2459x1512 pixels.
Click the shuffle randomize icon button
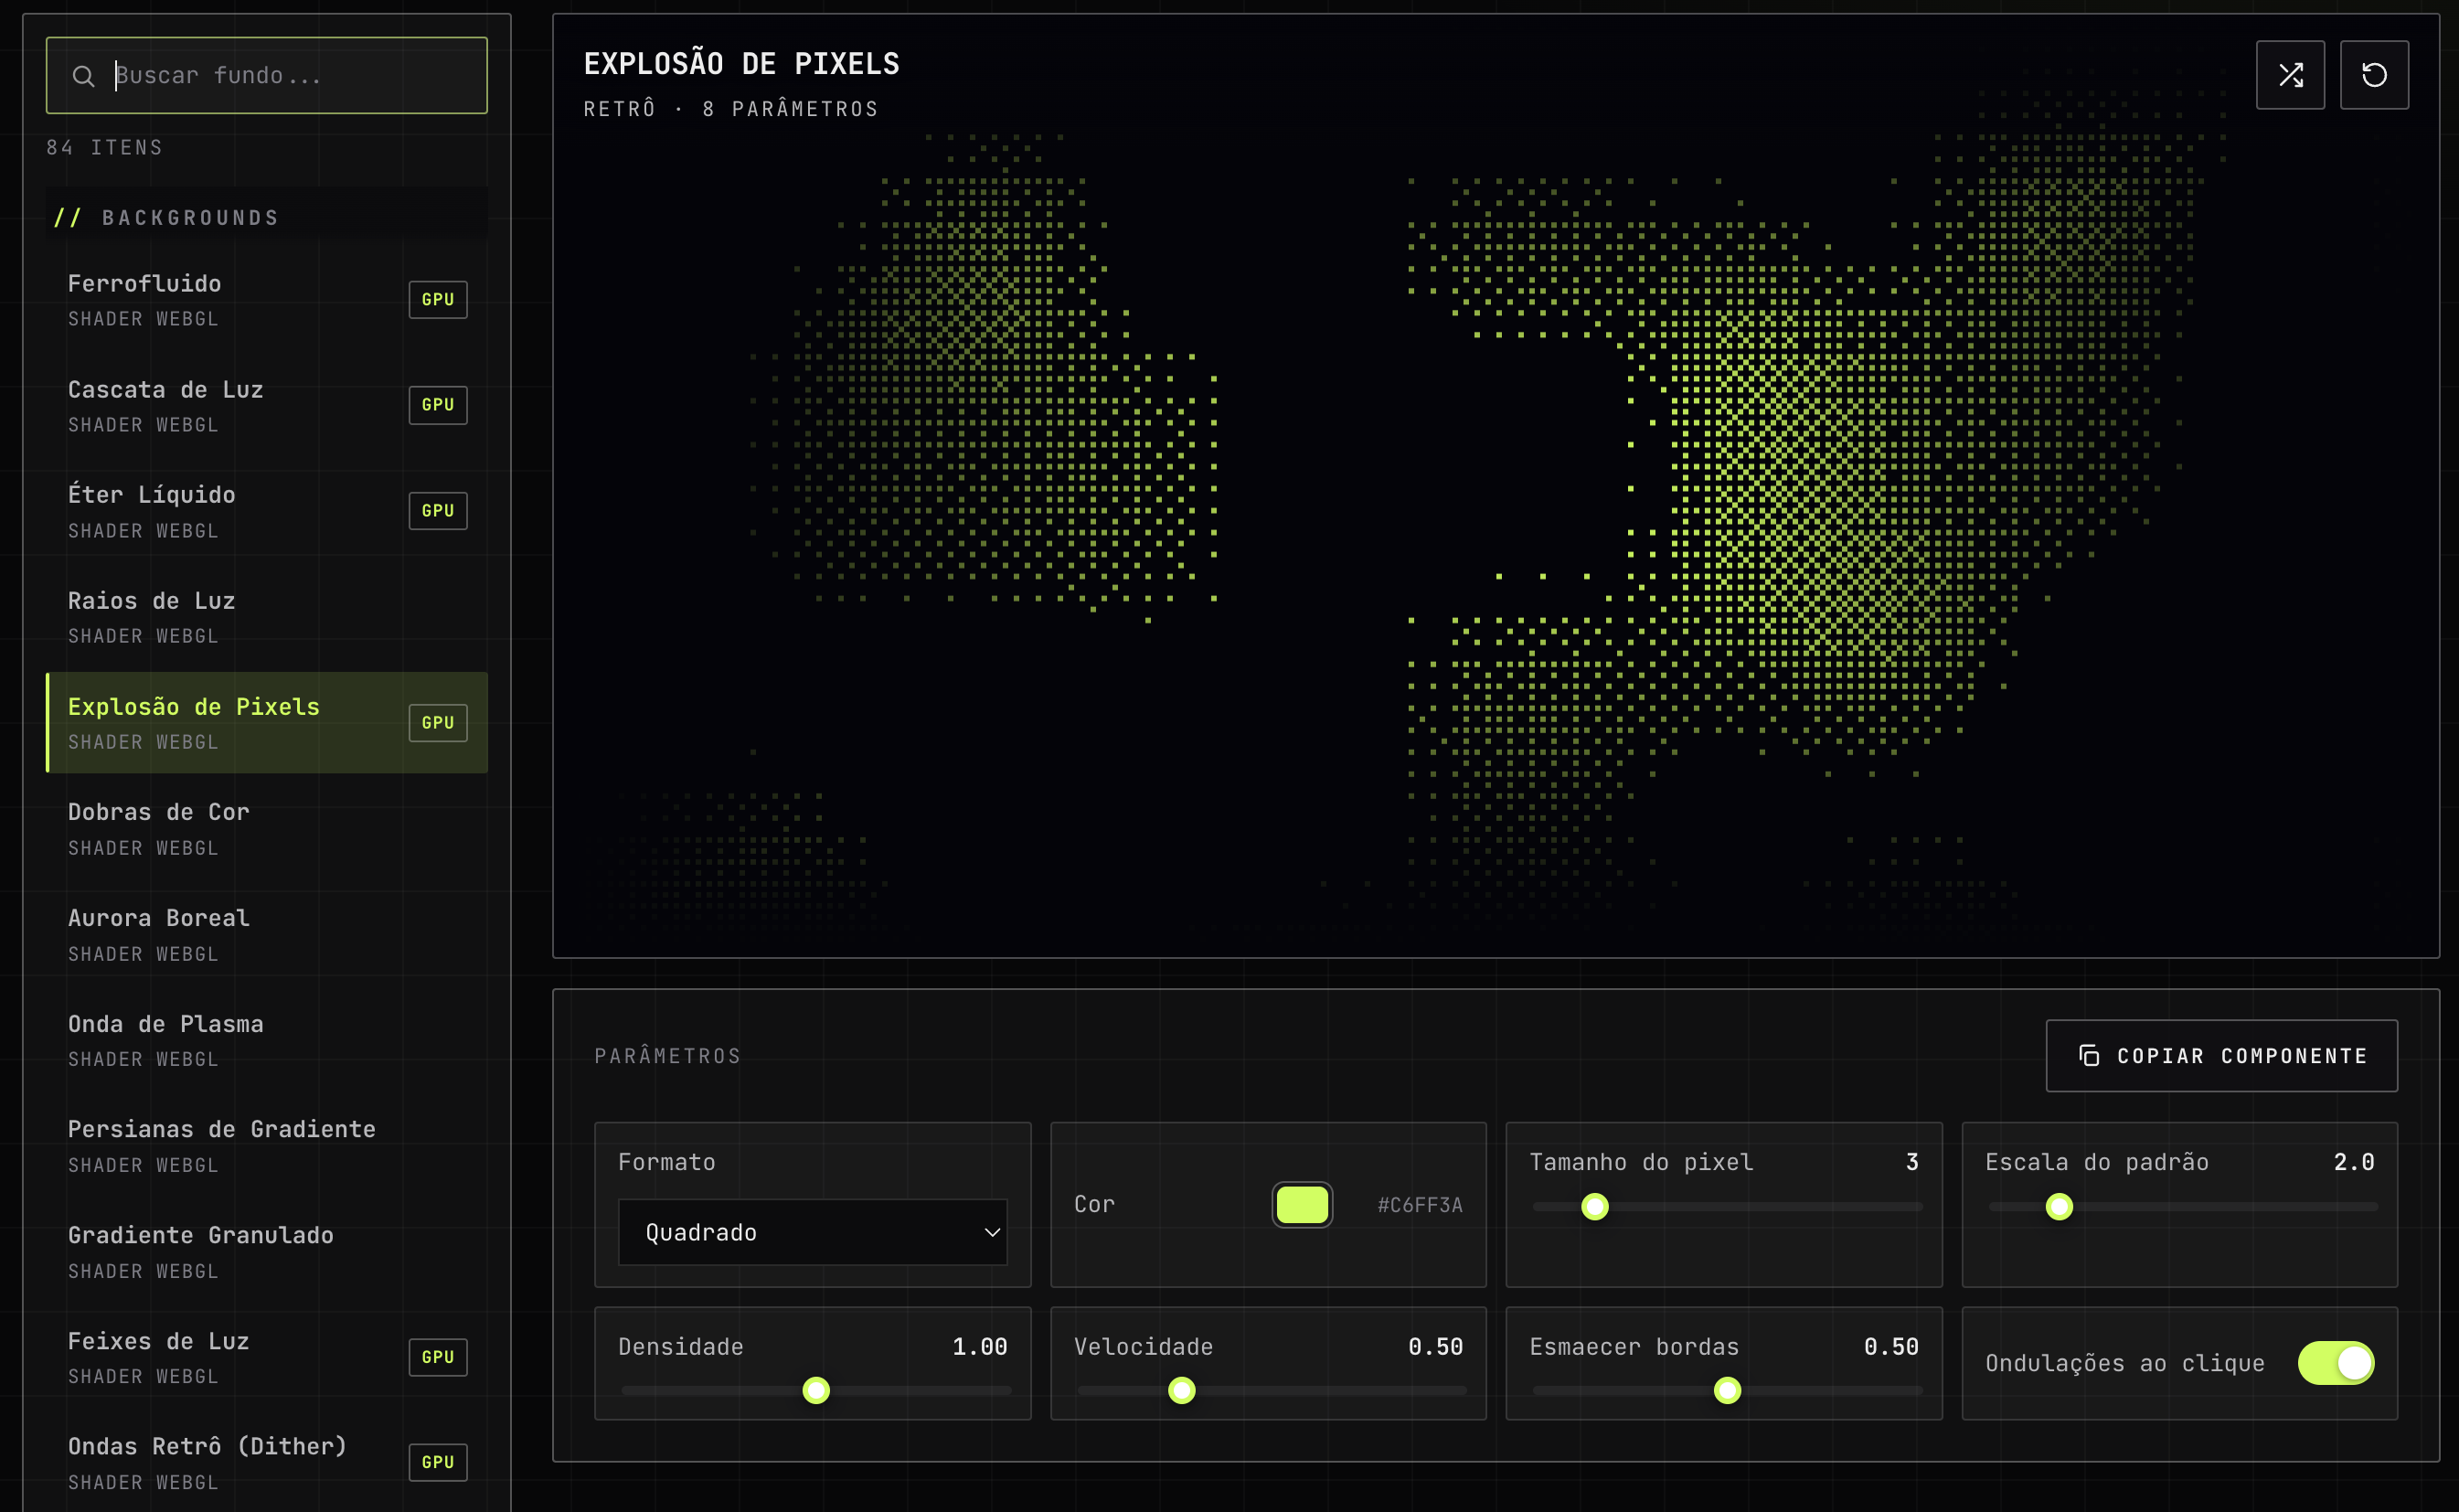click(x=2290, y=75)
